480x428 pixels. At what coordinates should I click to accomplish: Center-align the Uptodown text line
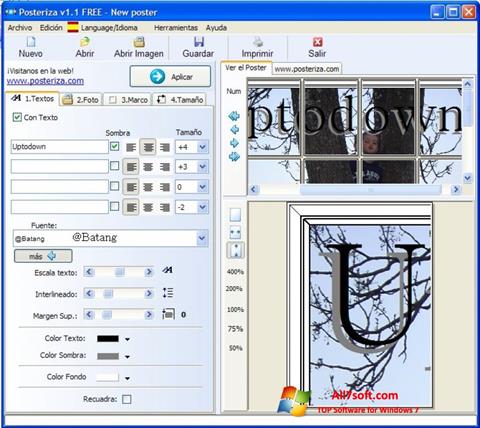pyautogui.click(x=148, y=147)
